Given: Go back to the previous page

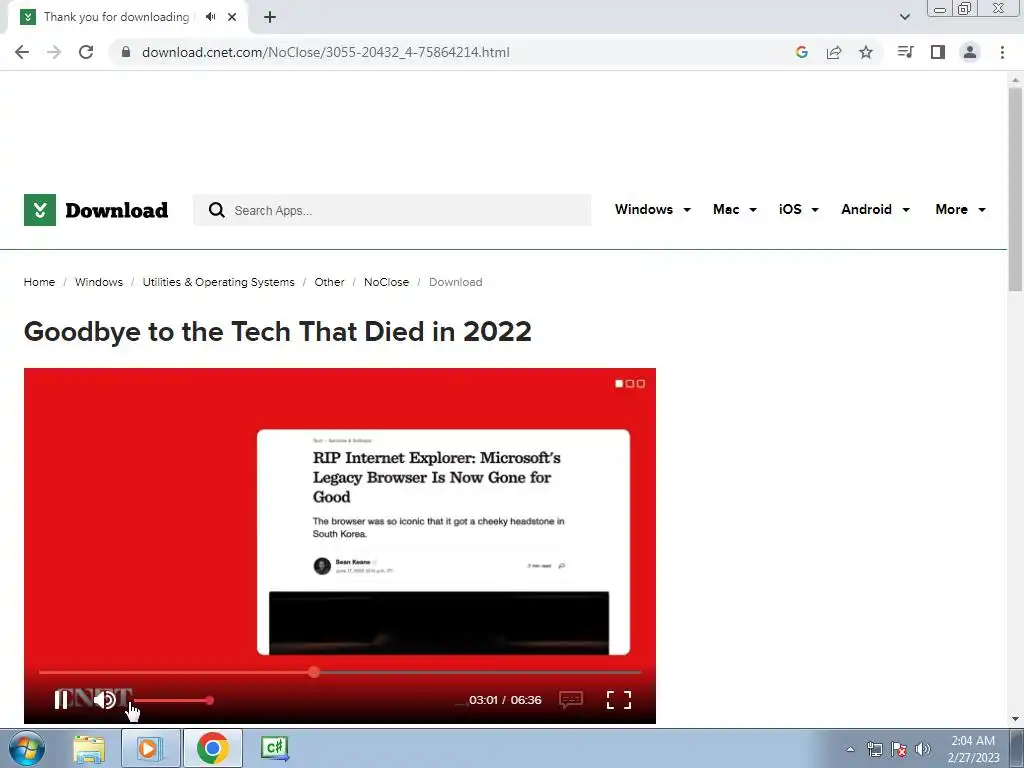Looking at the screenshot, I should (x=22, y=52).
